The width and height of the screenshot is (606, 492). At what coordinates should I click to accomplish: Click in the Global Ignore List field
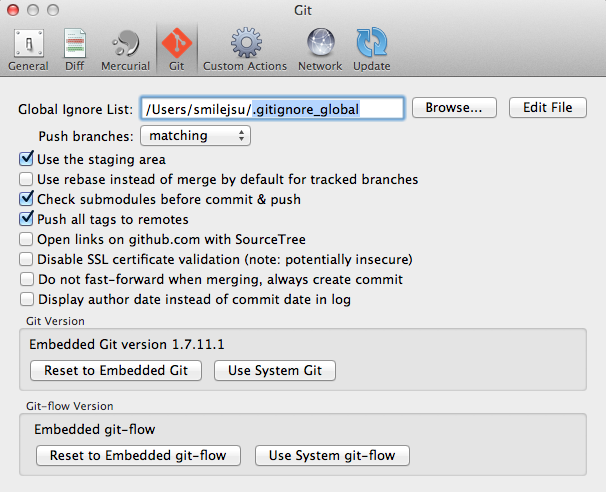click(272, 108)
